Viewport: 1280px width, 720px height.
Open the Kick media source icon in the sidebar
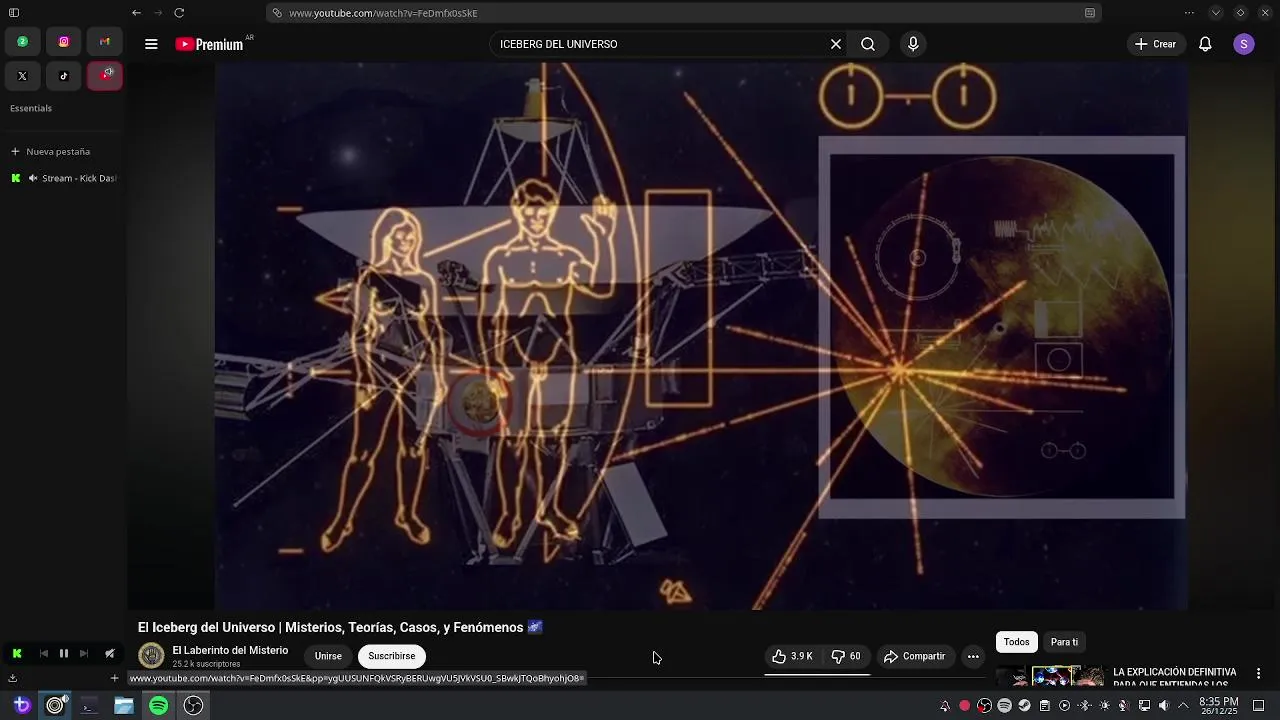click(x=17, y=653)
